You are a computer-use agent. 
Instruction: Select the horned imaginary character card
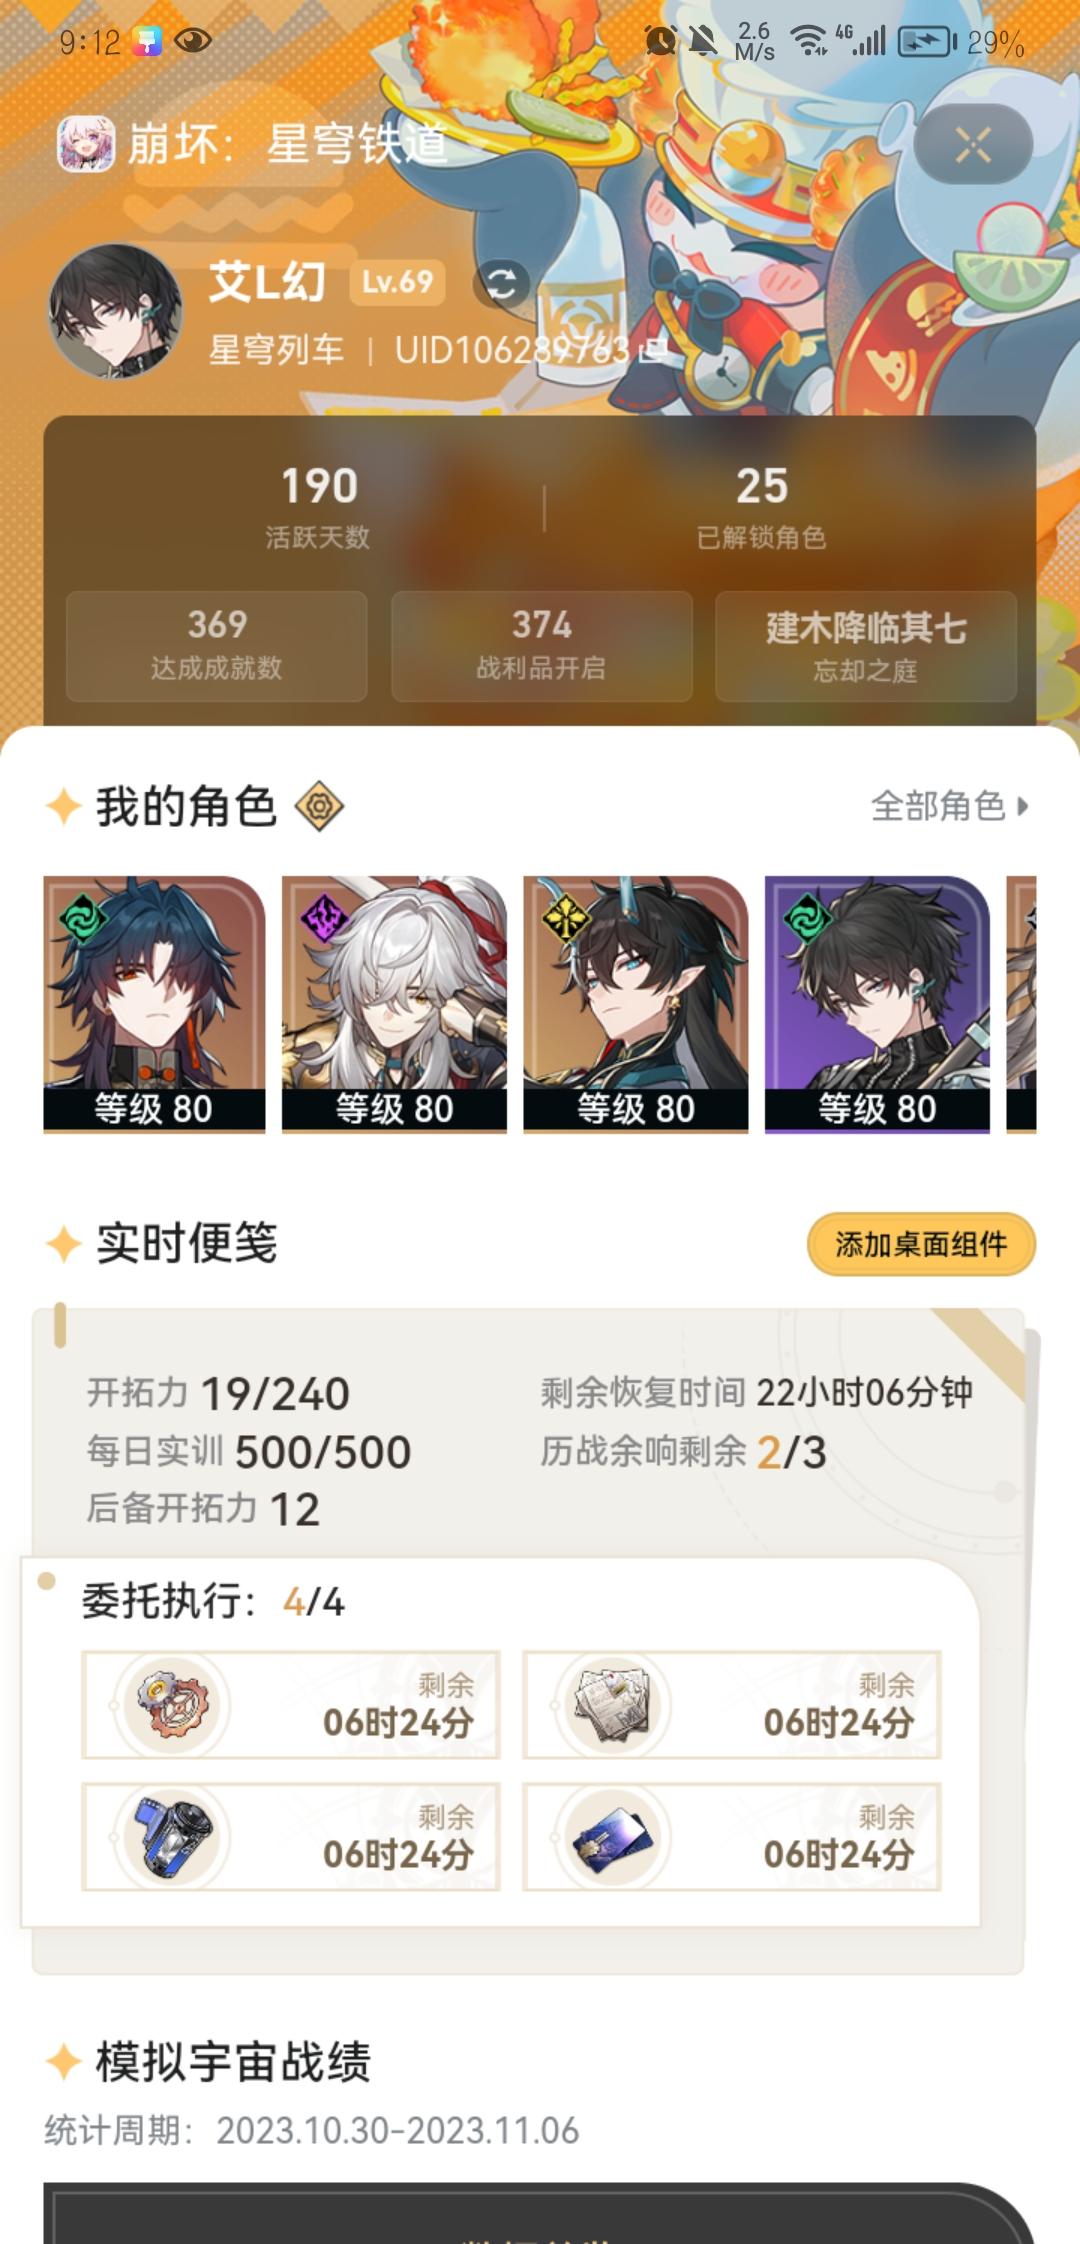636,1004
